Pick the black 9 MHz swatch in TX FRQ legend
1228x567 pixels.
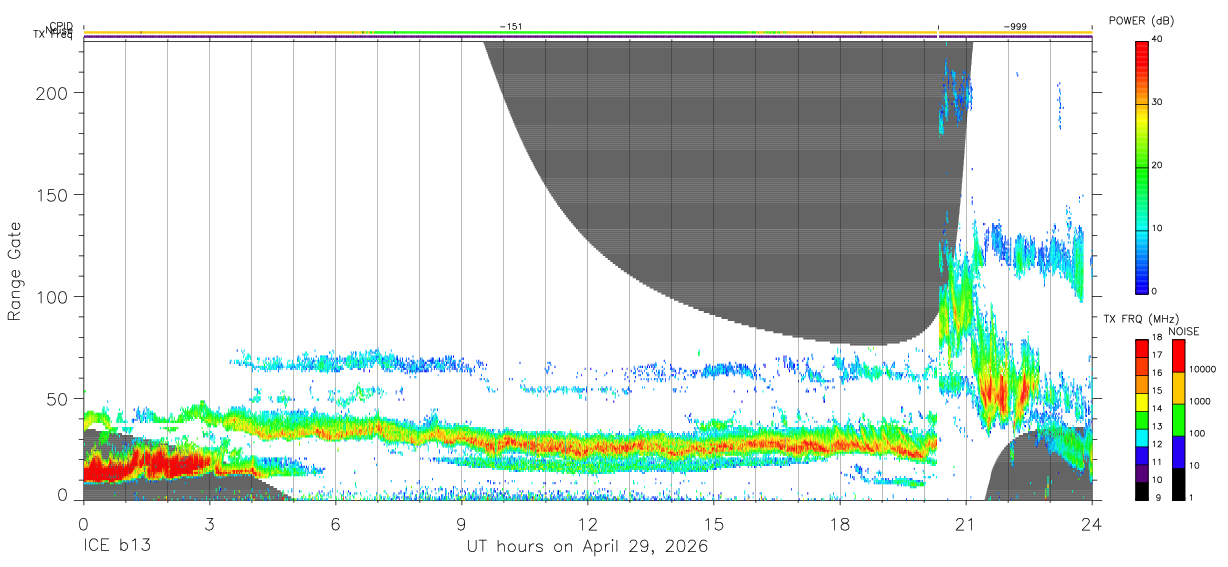point(1141,491)
